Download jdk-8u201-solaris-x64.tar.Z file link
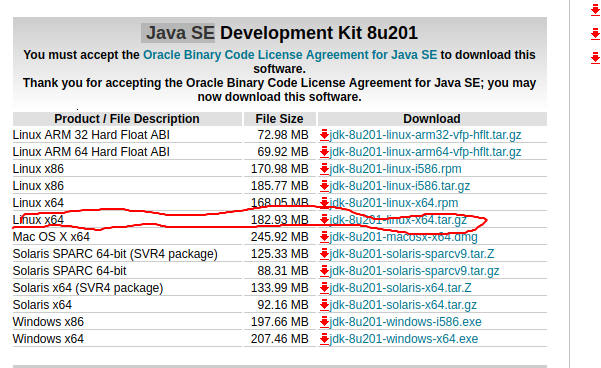This screenshot has width=601, height=368. pos(401,288)
